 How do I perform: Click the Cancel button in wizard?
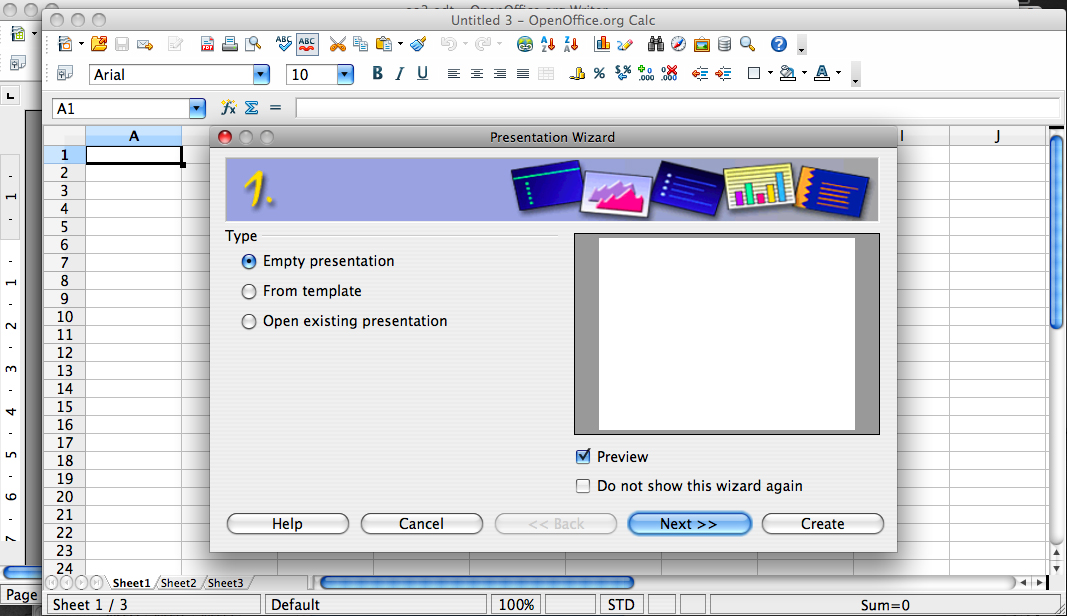pyautogui.click(x=421, y=523)
